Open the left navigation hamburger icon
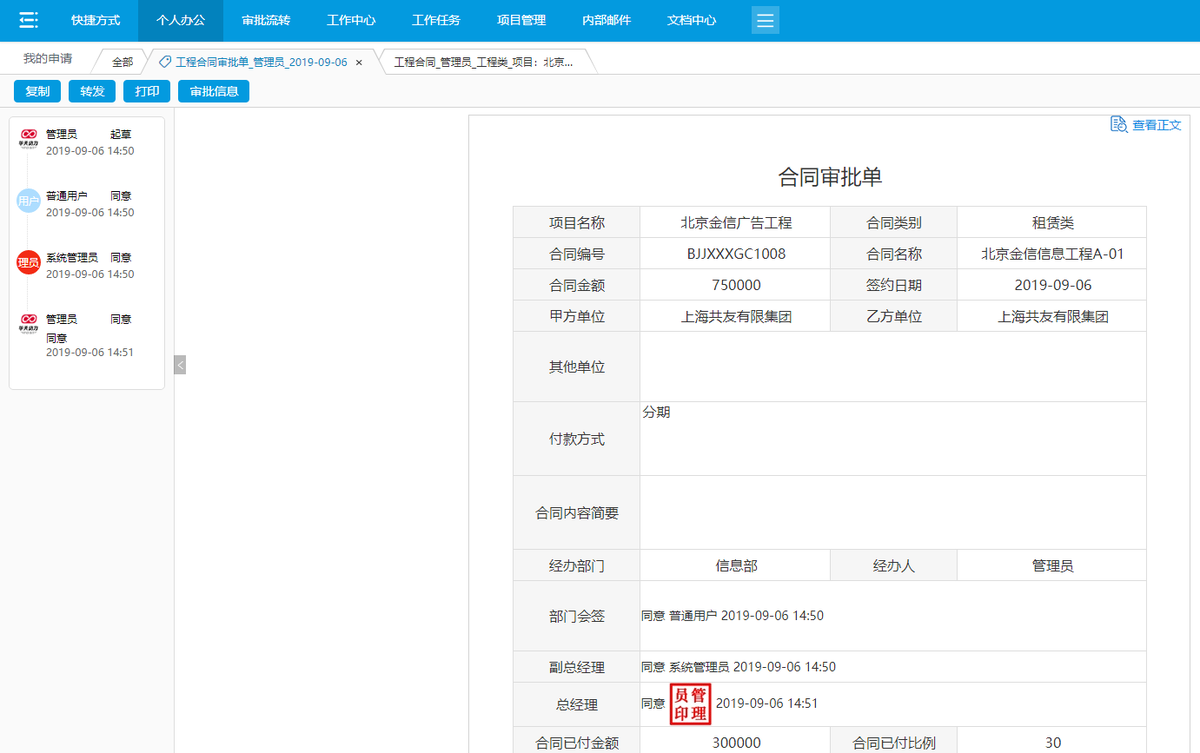Image resolution: width=1200 pixels, height=753 pixels. point(28,19)
